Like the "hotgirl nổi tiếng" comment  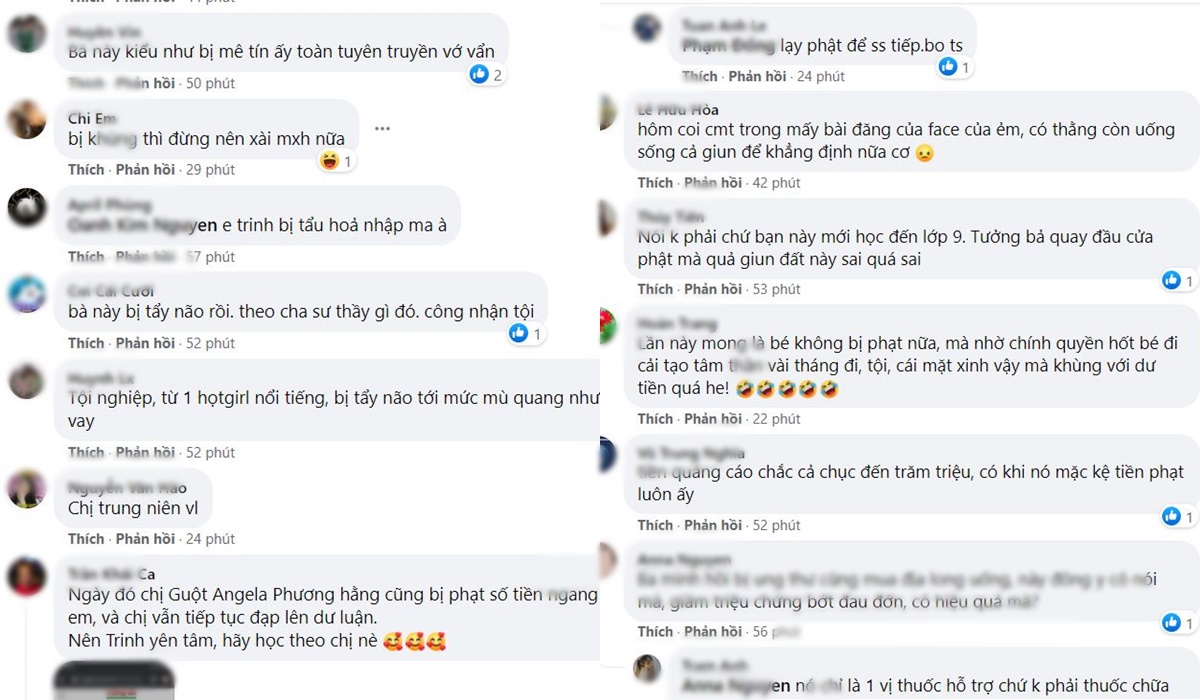click(86, 453)
